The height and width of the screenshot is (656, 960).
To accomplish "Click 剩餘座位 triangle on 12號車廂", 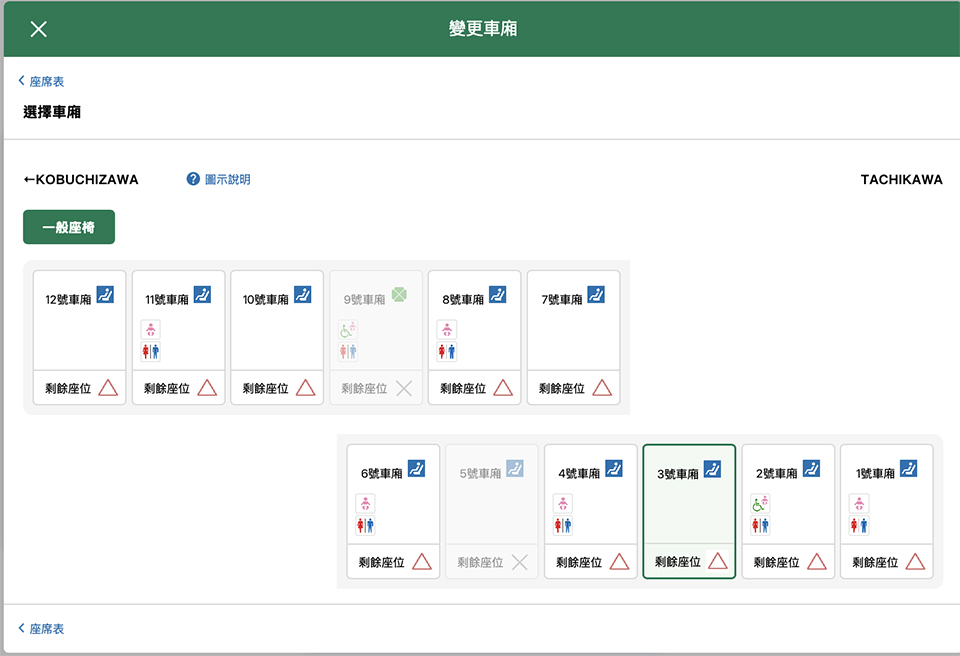I will click(x=108, y=388).
